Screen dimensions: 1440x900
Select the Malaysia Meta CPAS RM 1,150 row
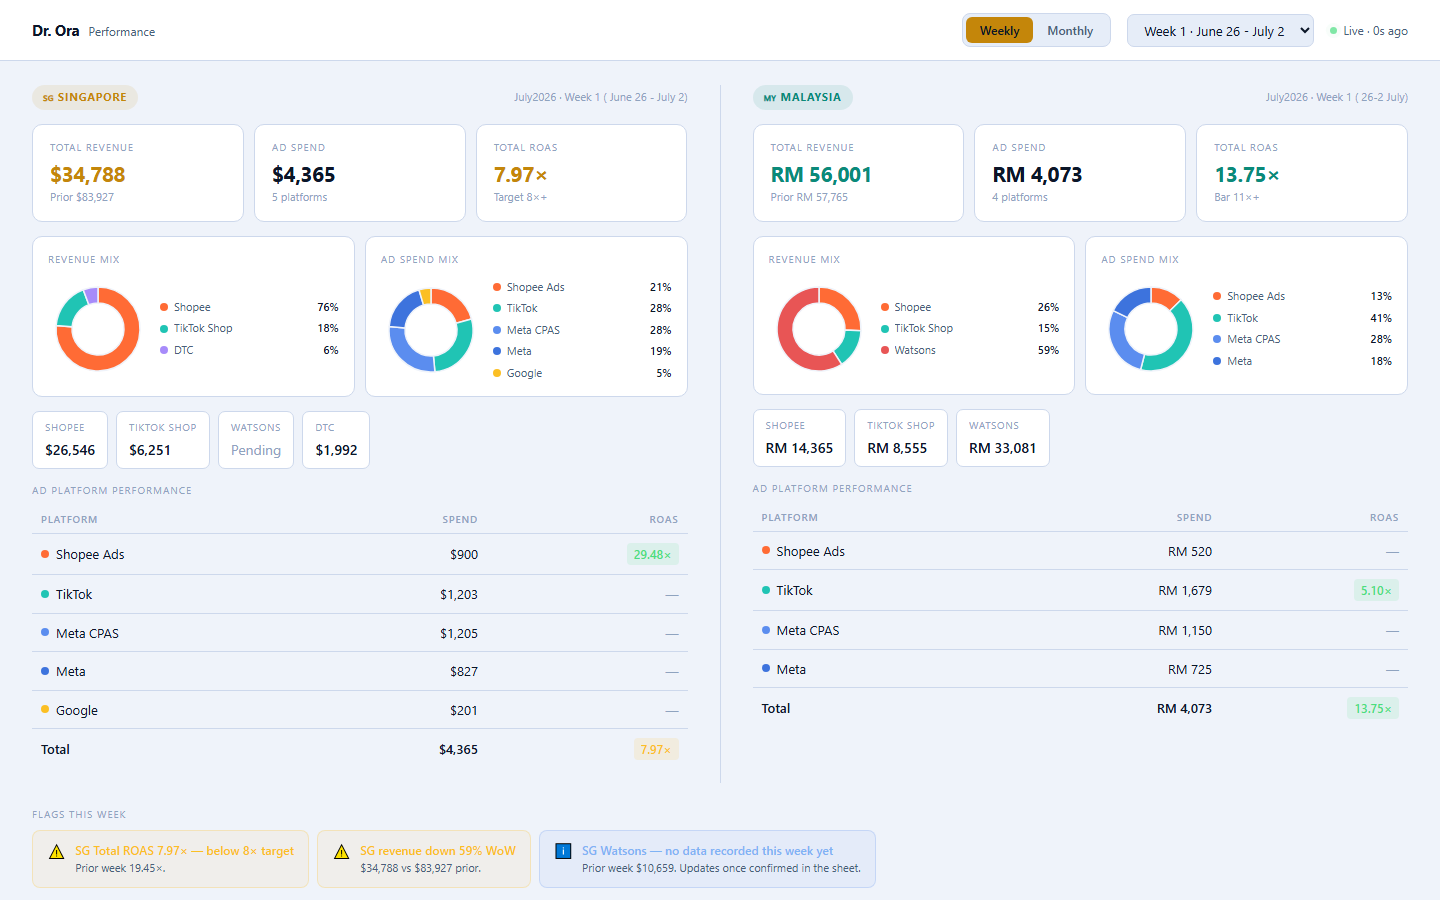(1080, 630)
